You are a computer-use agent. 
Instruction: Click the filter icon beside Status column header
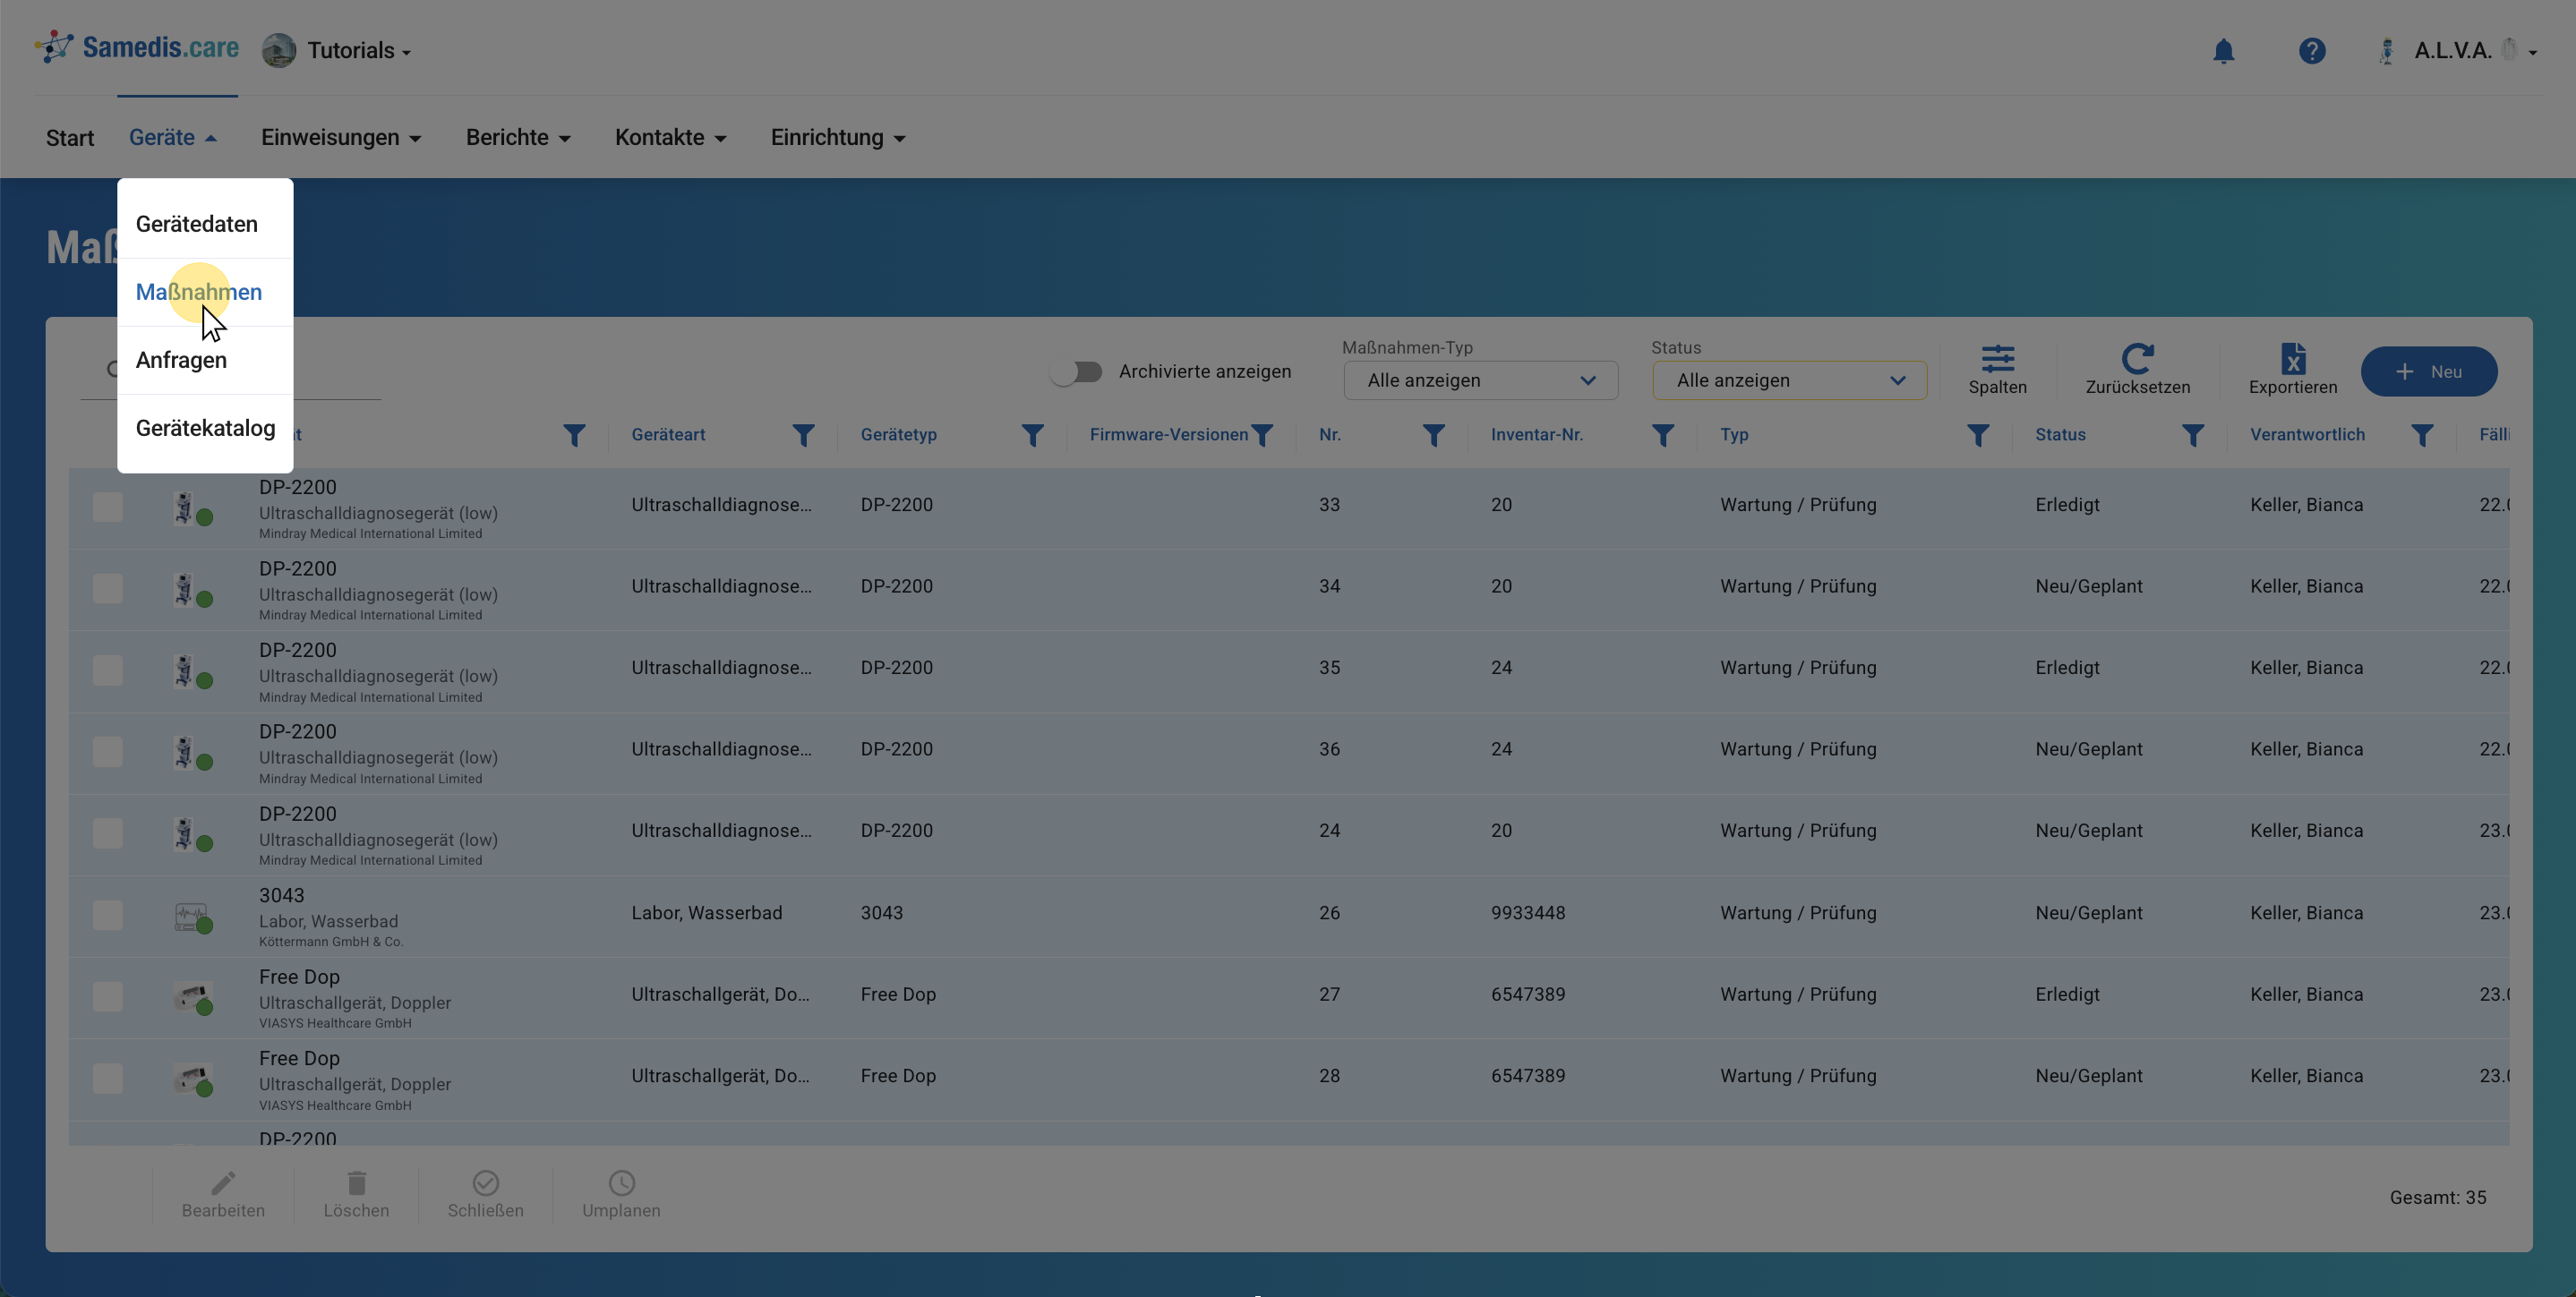2192,436
